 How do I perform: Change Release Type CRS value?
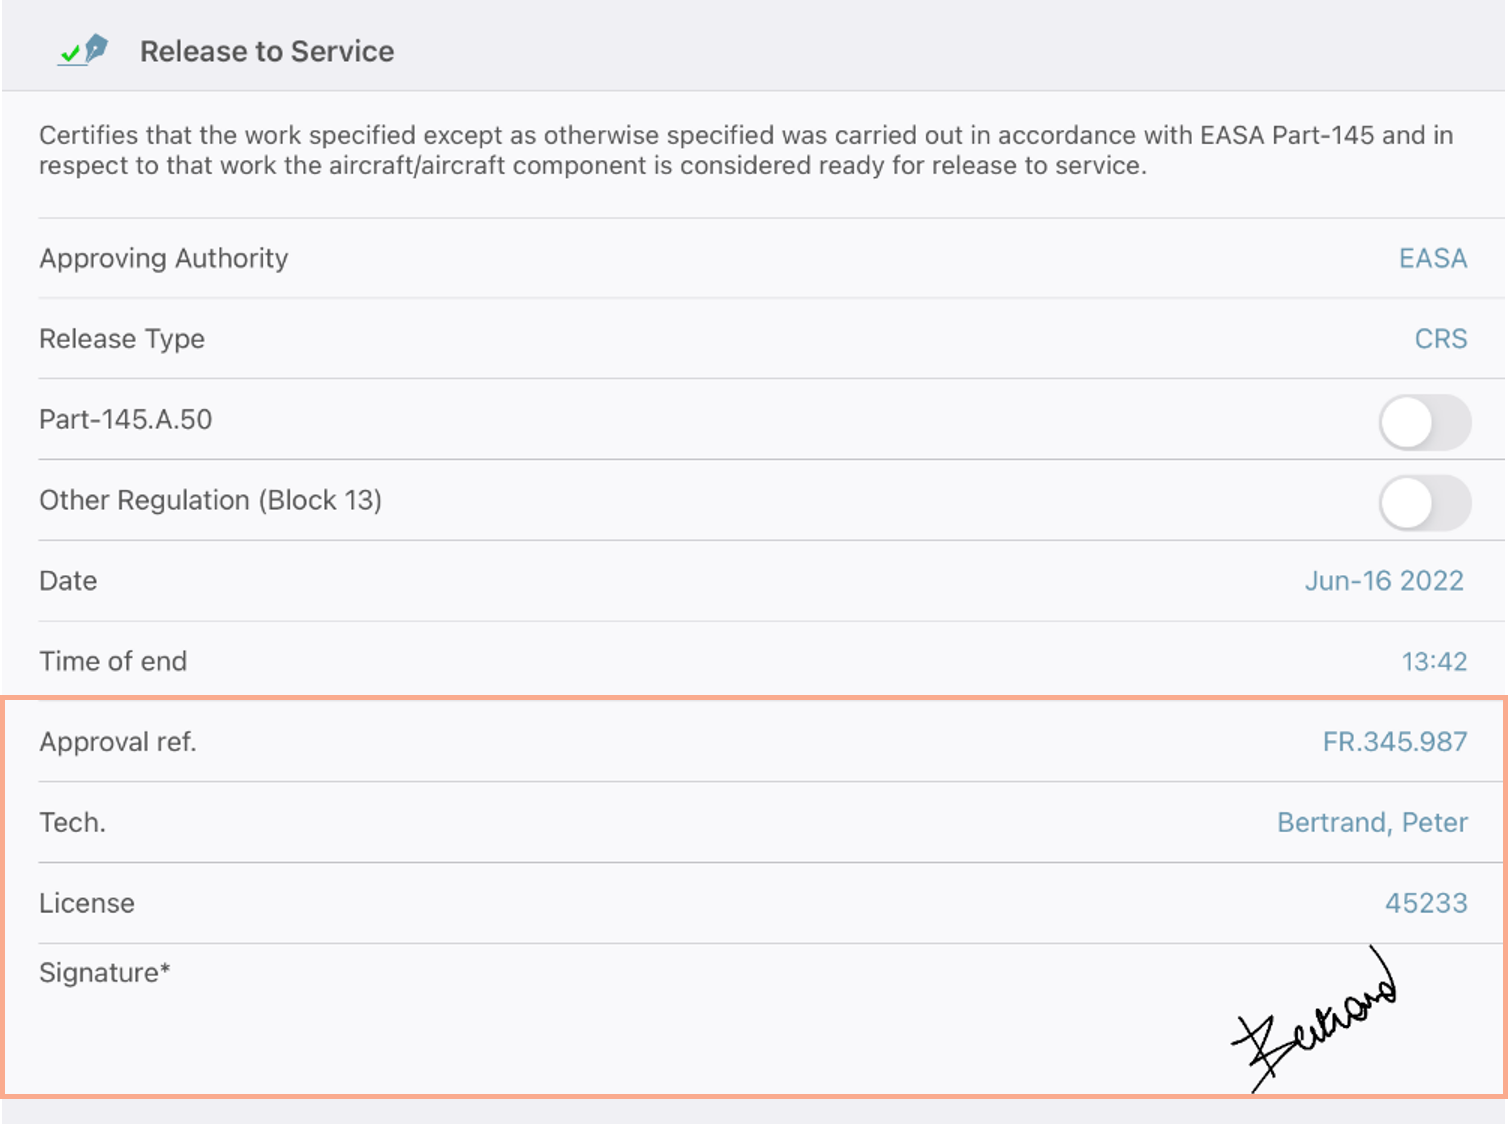tap(1440, 339)
